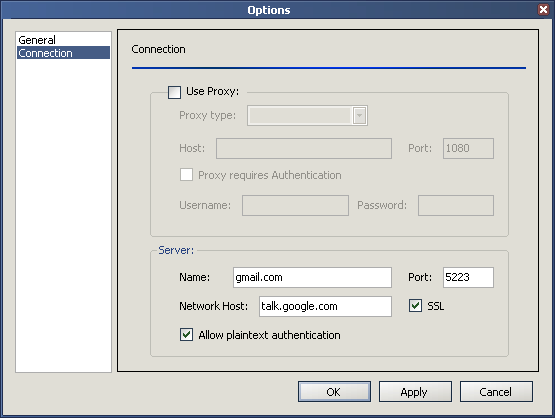This screenshot has height=418, width=555.
Task: Select General in the options list
Action: (63, 40)
